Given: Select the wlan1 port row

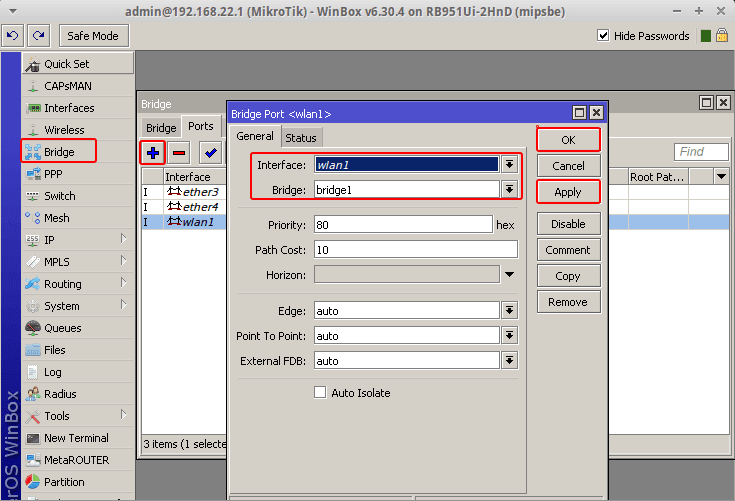Looking at the screenshot, I should coord(184,222).
